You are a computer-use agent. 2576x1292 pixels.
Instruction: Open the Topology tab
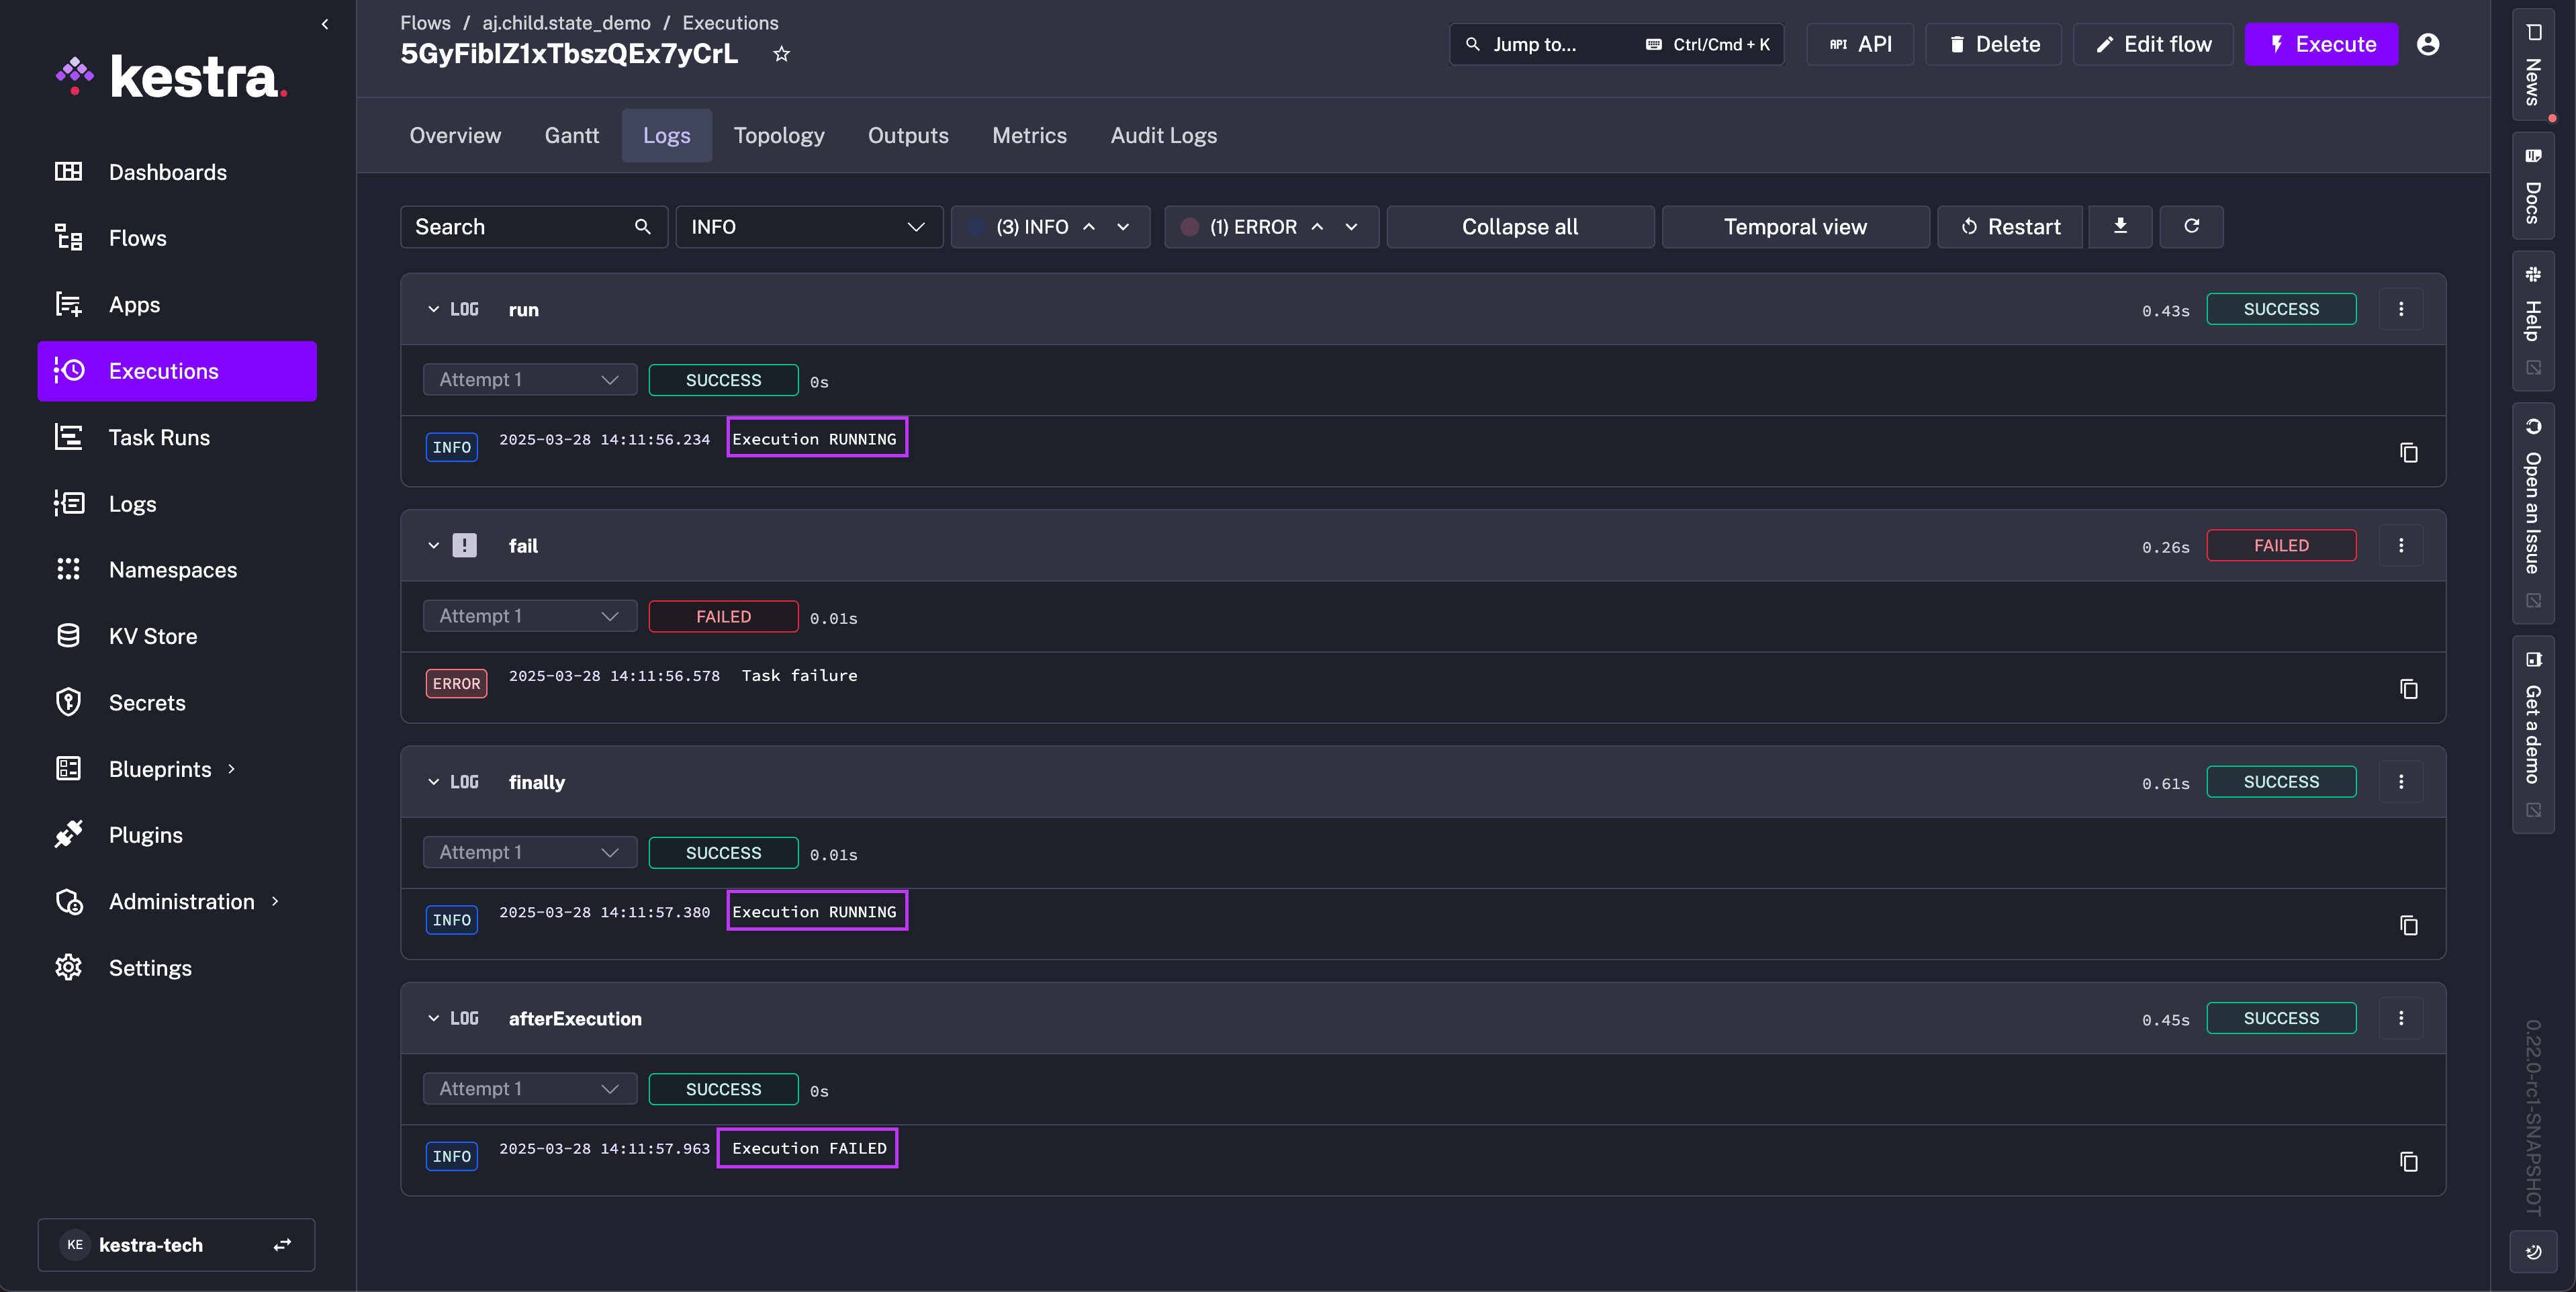pos(778,135)
